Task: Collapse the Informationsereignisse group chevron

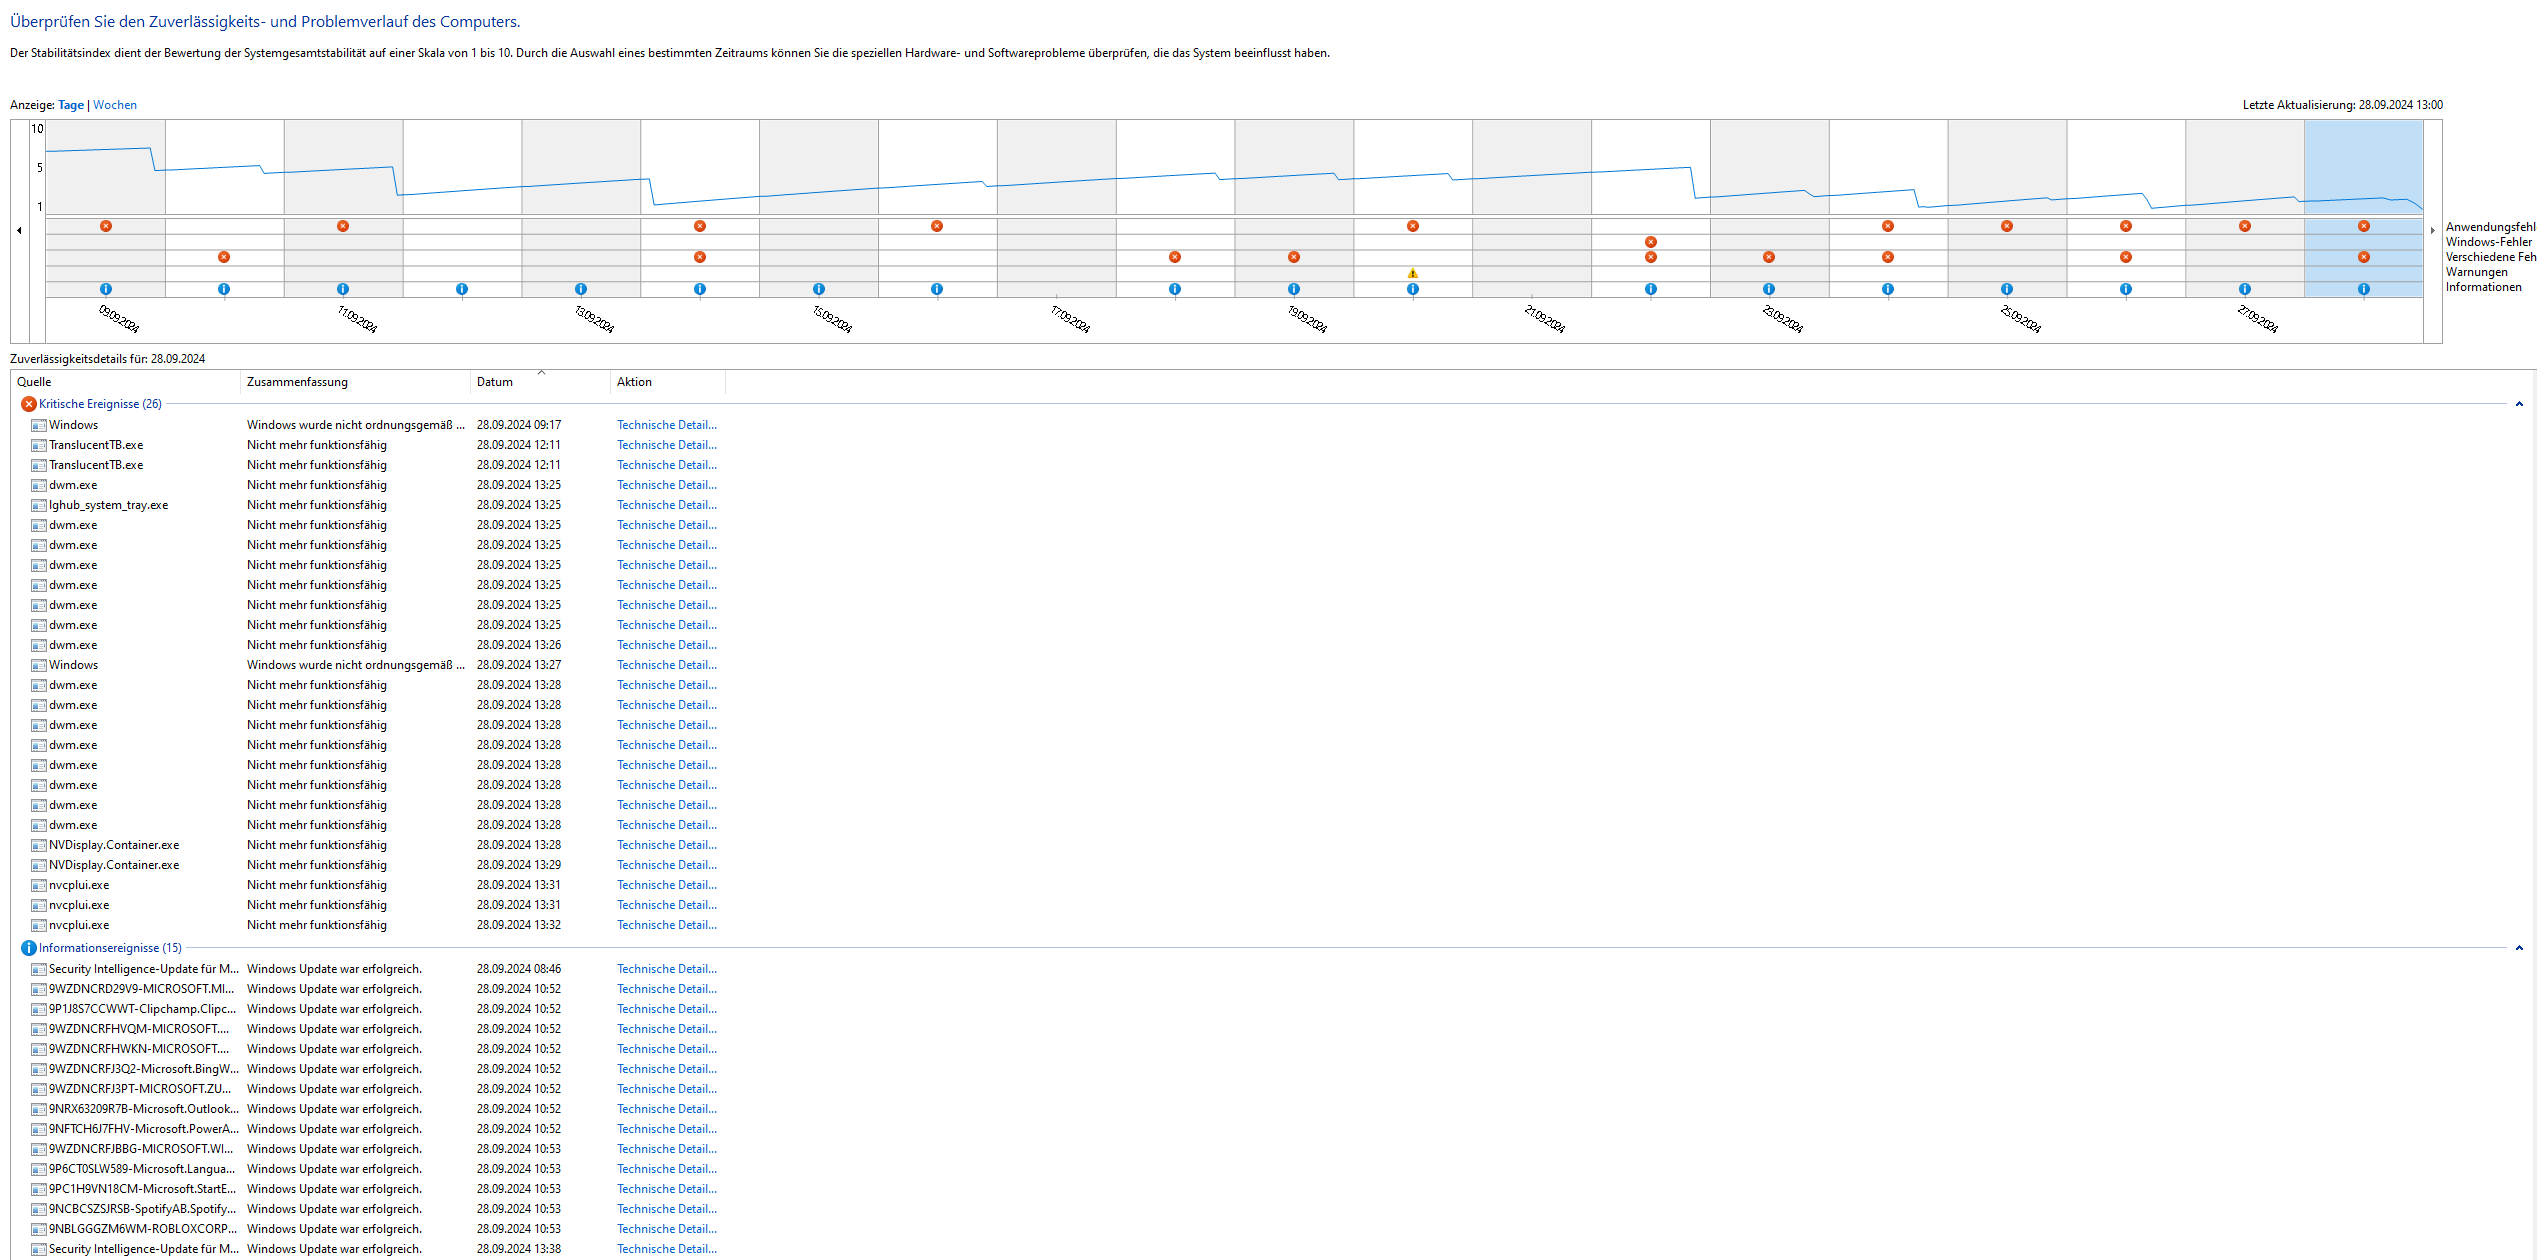Action: point(2518,948)
